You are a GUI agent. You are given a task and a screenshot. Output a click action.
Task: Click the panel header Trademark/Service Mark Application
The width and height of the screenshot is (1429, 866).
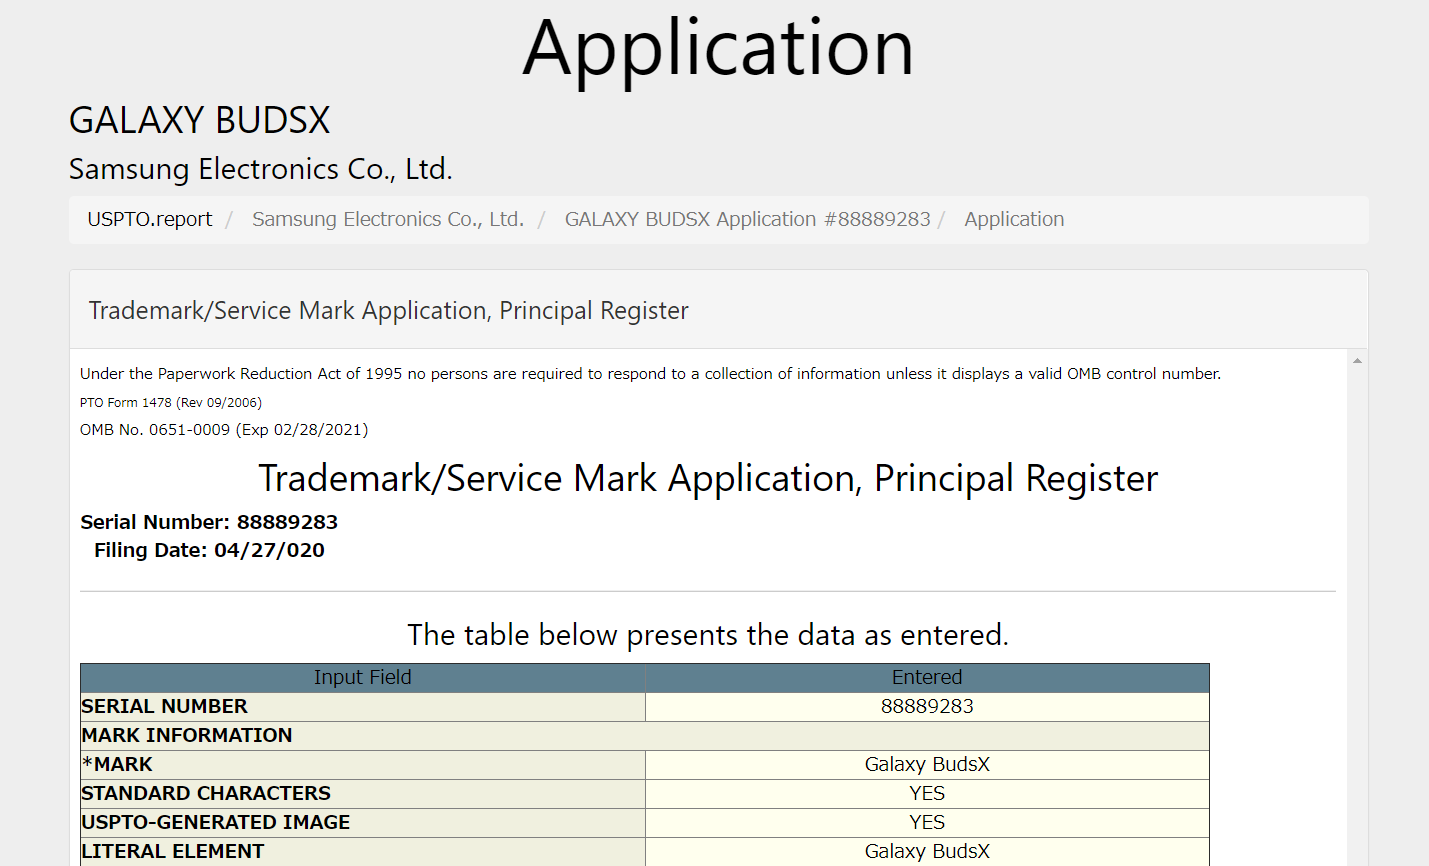388,311
